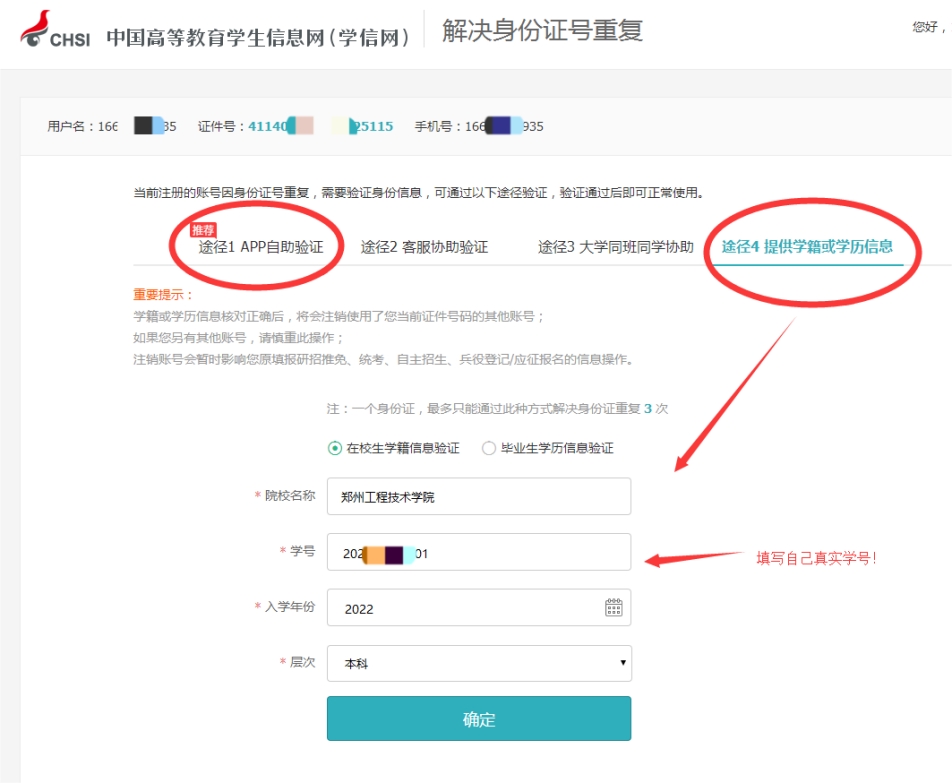952x783 pixels.
Task: Click the 手机号 value text
Action: 505,126
